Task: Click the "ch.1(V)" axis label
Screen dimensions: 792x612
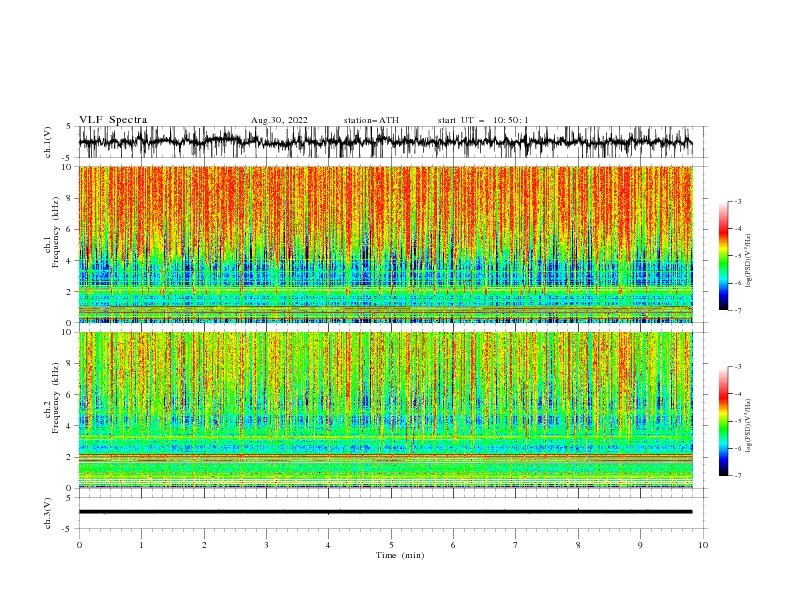Action: pyautogui.click(x=48, y=142)
